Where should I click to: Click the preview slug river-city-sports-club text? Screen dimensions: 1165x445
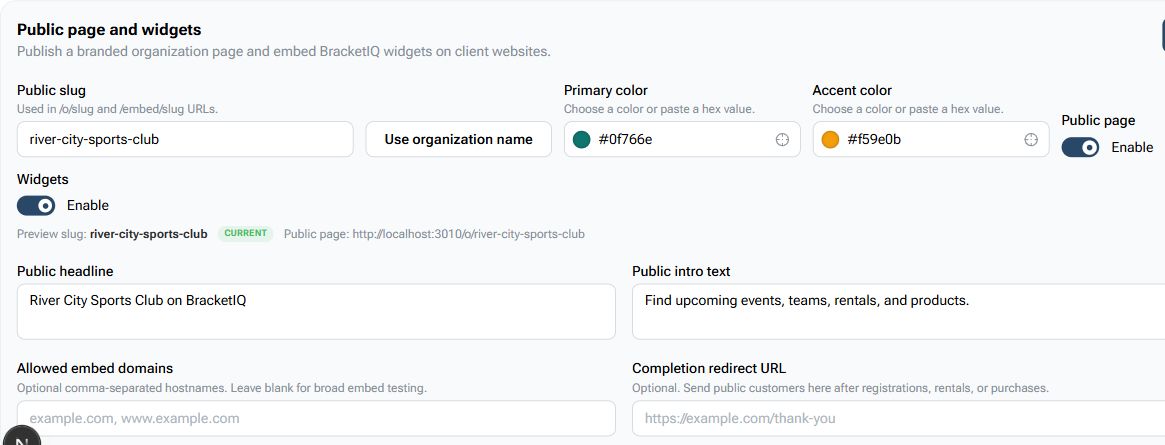[149, 234]
